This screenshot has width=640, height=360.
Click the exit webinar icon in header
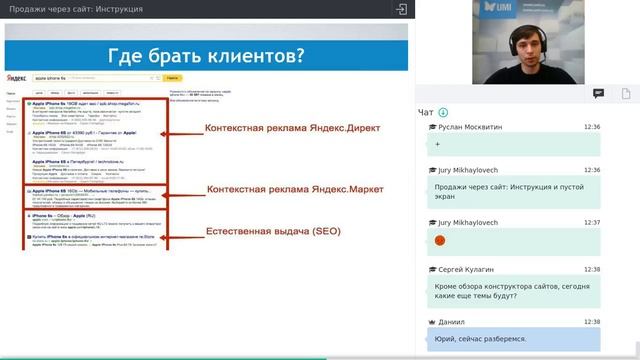[401, 9]
